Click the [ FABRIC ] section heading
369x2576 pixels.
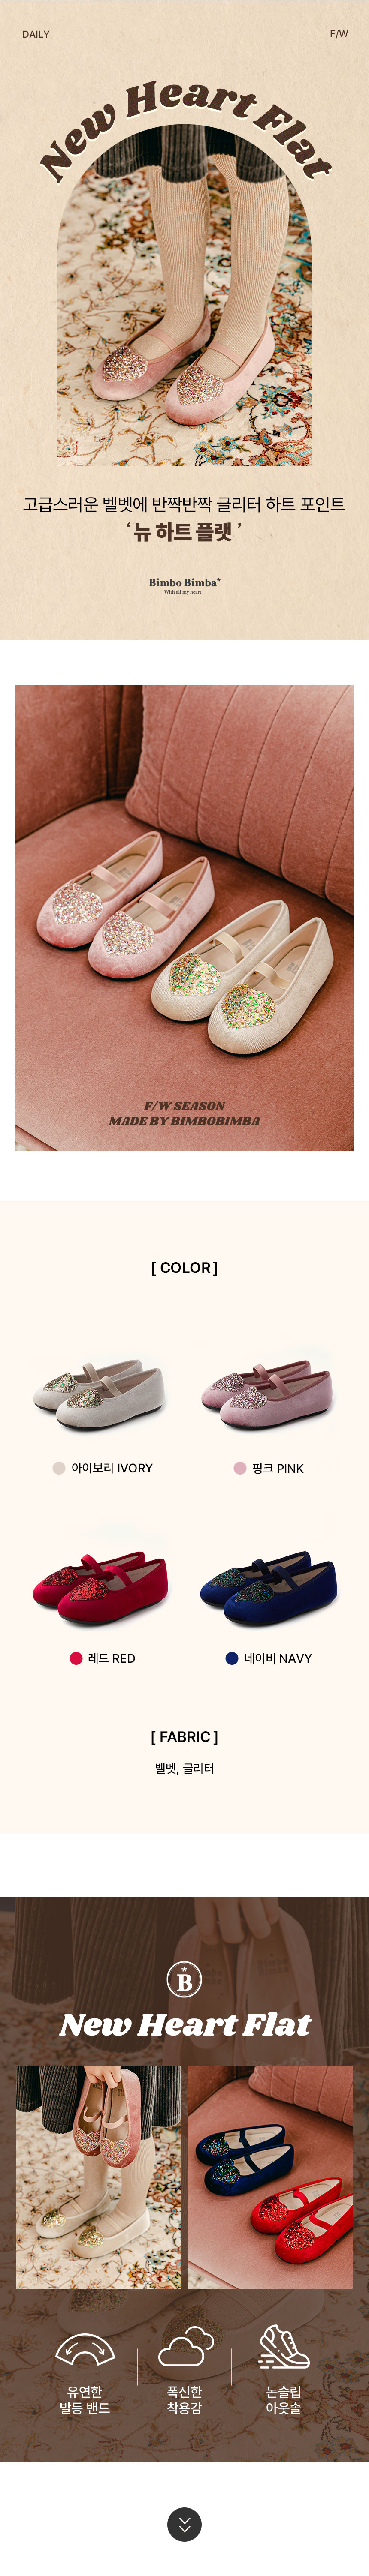point(184,1737)
